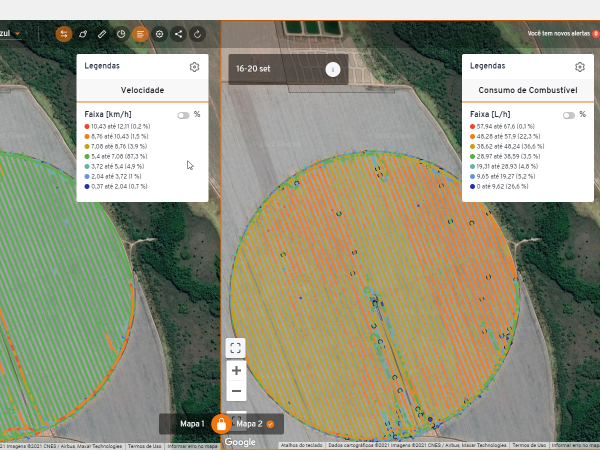Zoom in with the plus button
600x450 pixels.
tap(236, 370)
